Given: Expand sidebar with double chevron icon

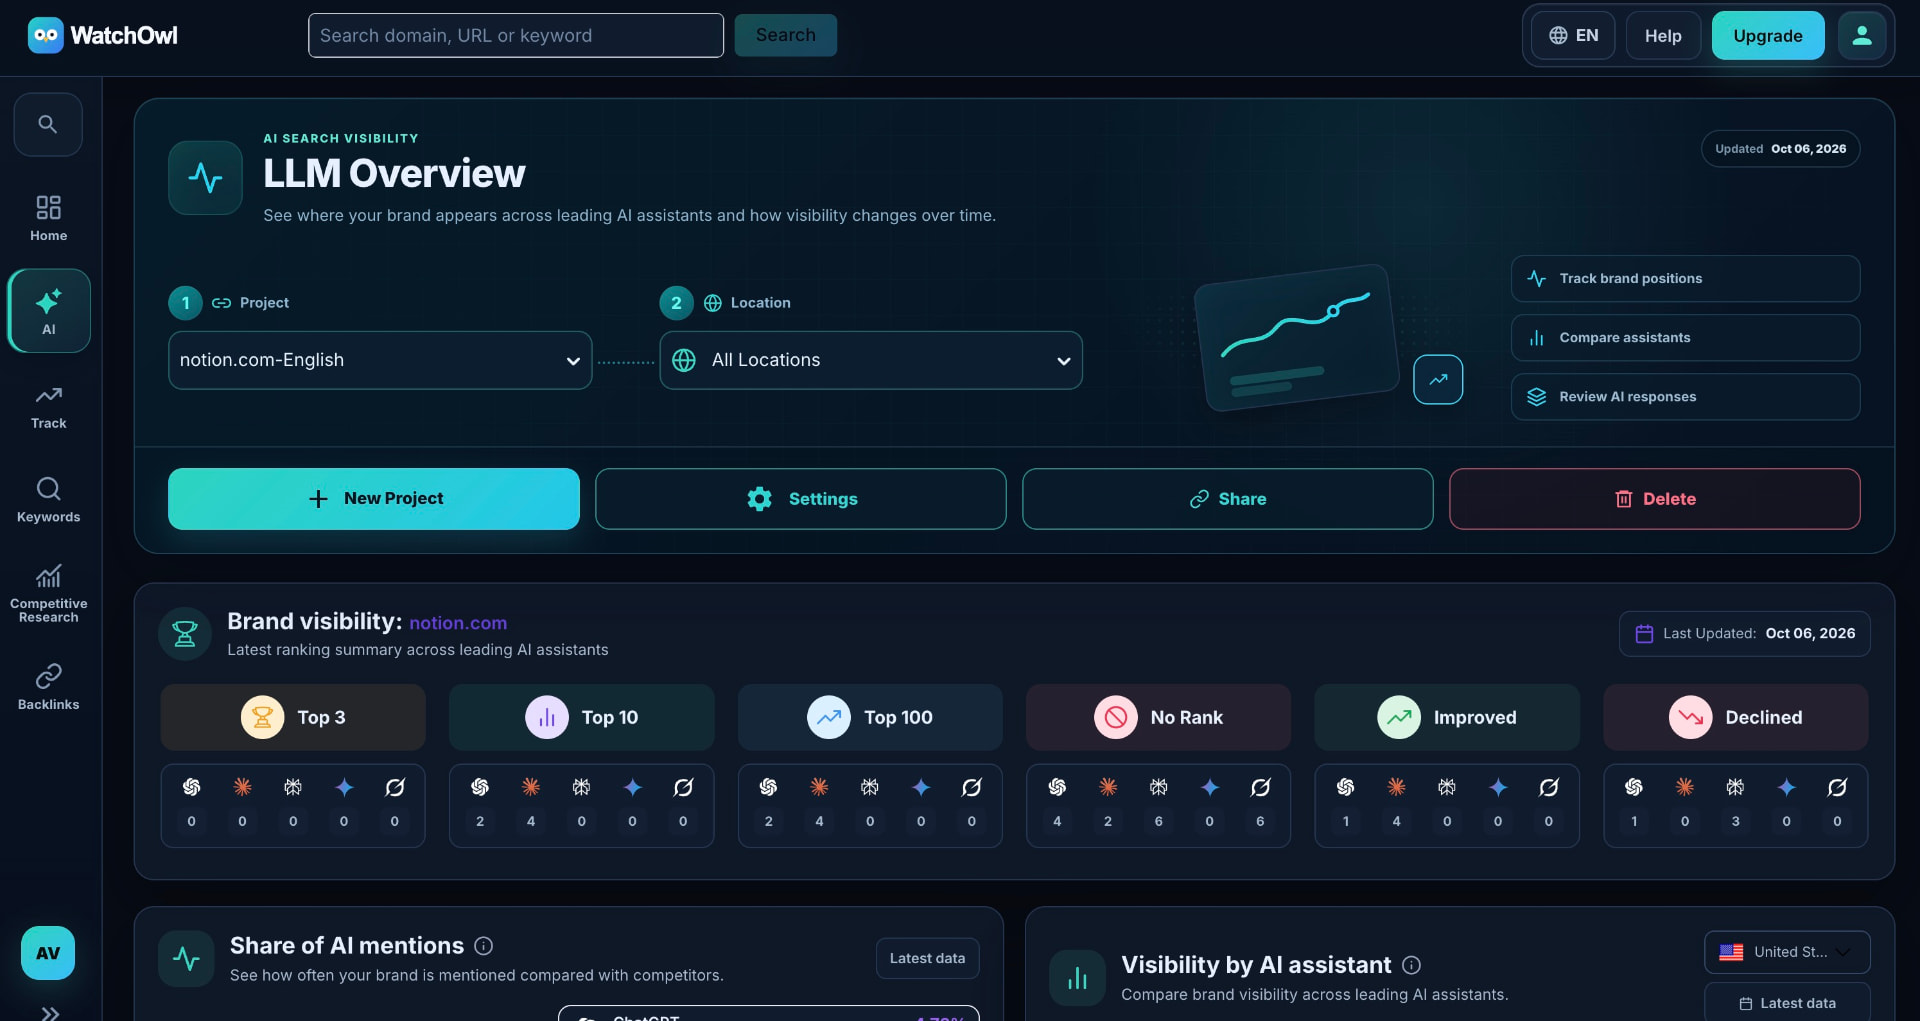Looking at the screenshot, I should coord(50,1012).
